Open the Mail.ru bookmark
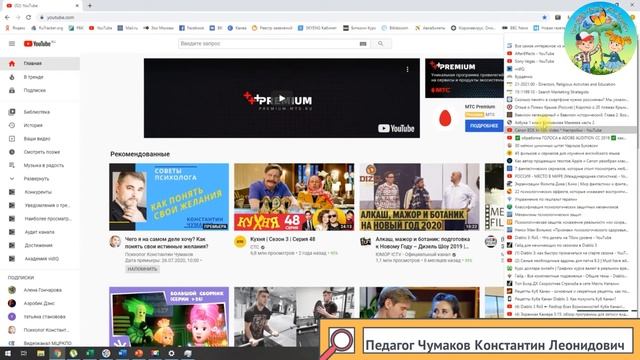Viewport: 640px width, 360px height. coord(128,28)
